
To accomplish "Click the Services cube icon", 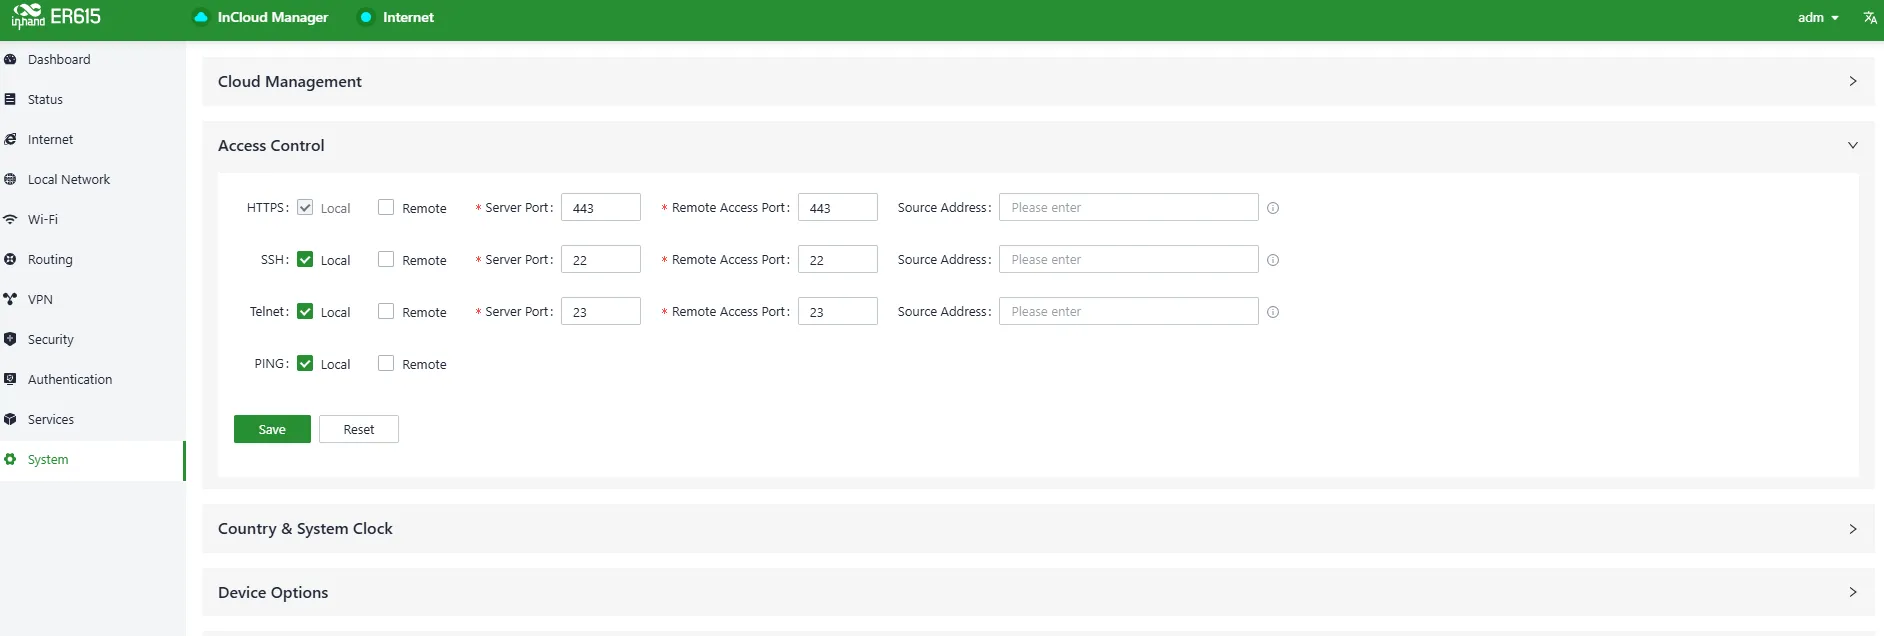I will tap(10, 419).
